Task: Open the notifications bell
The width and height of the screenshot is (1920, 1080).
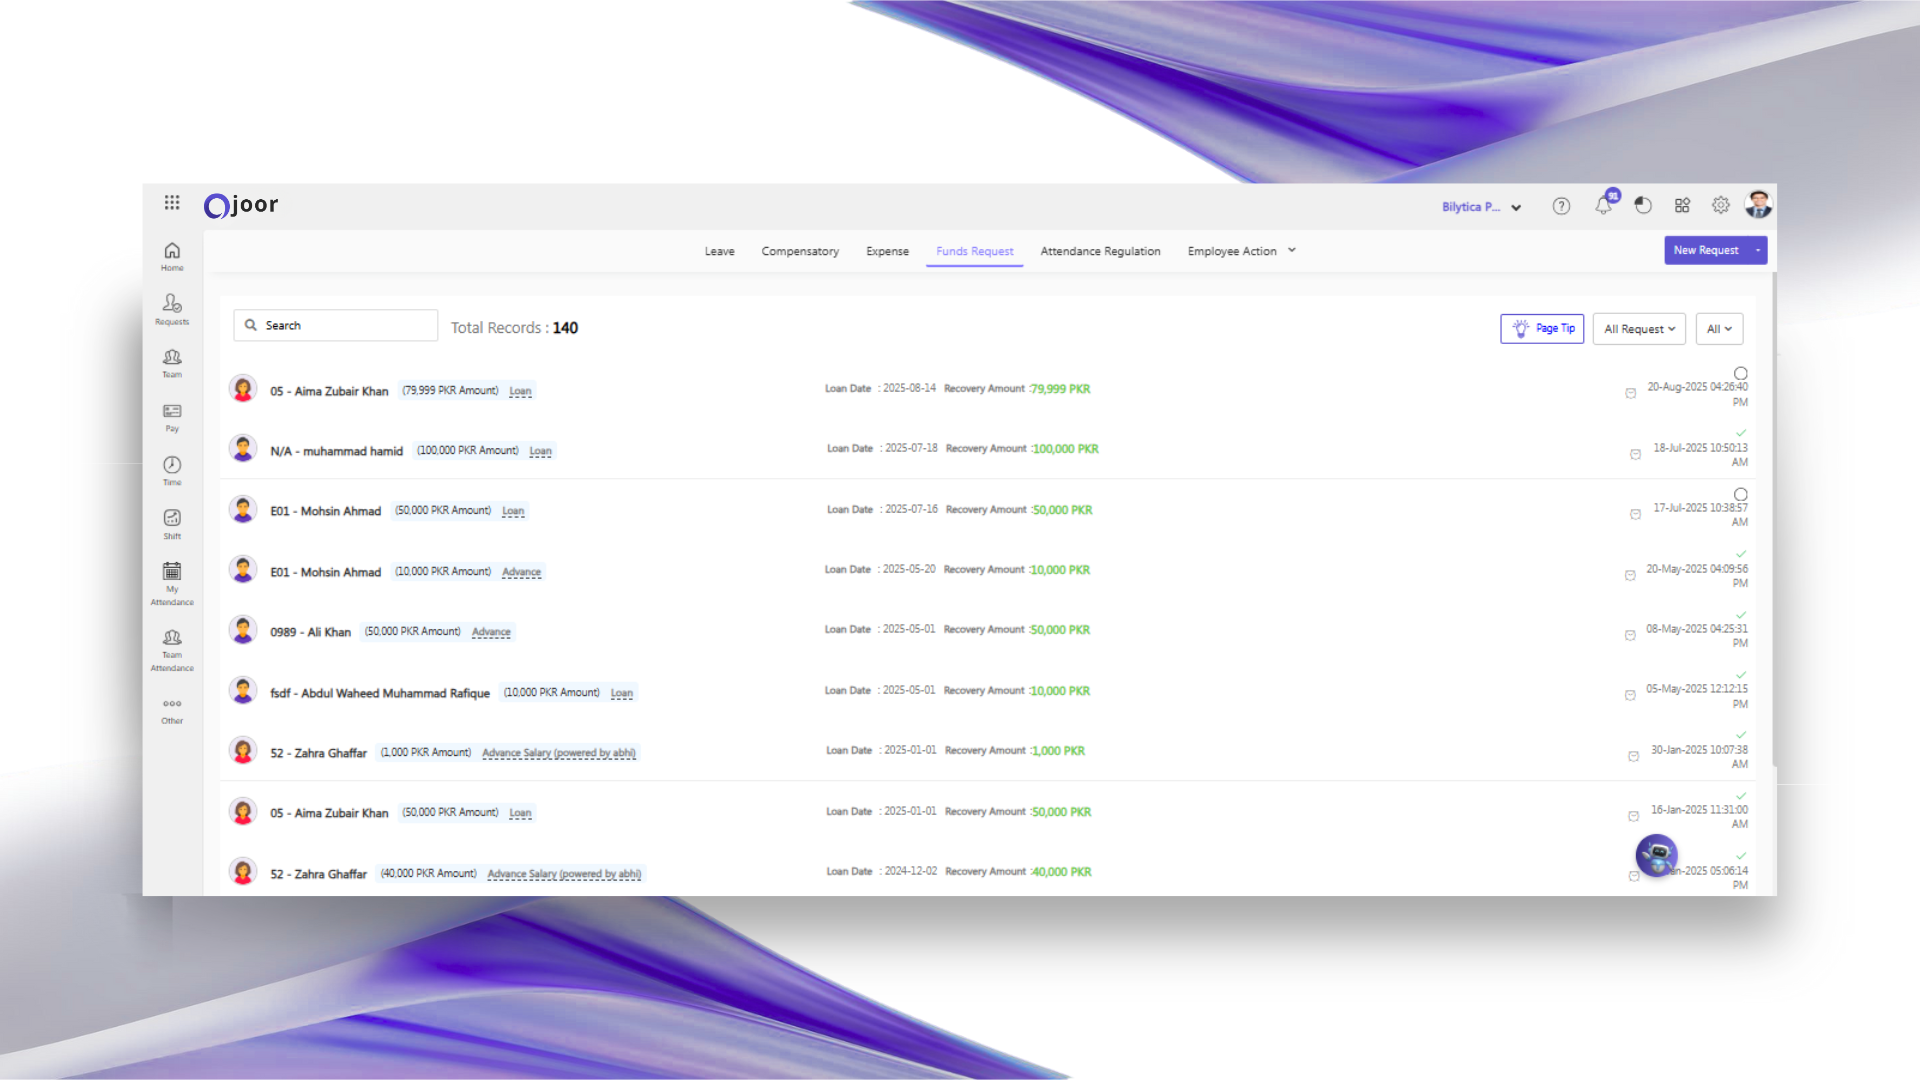Action: point(1603,206)
